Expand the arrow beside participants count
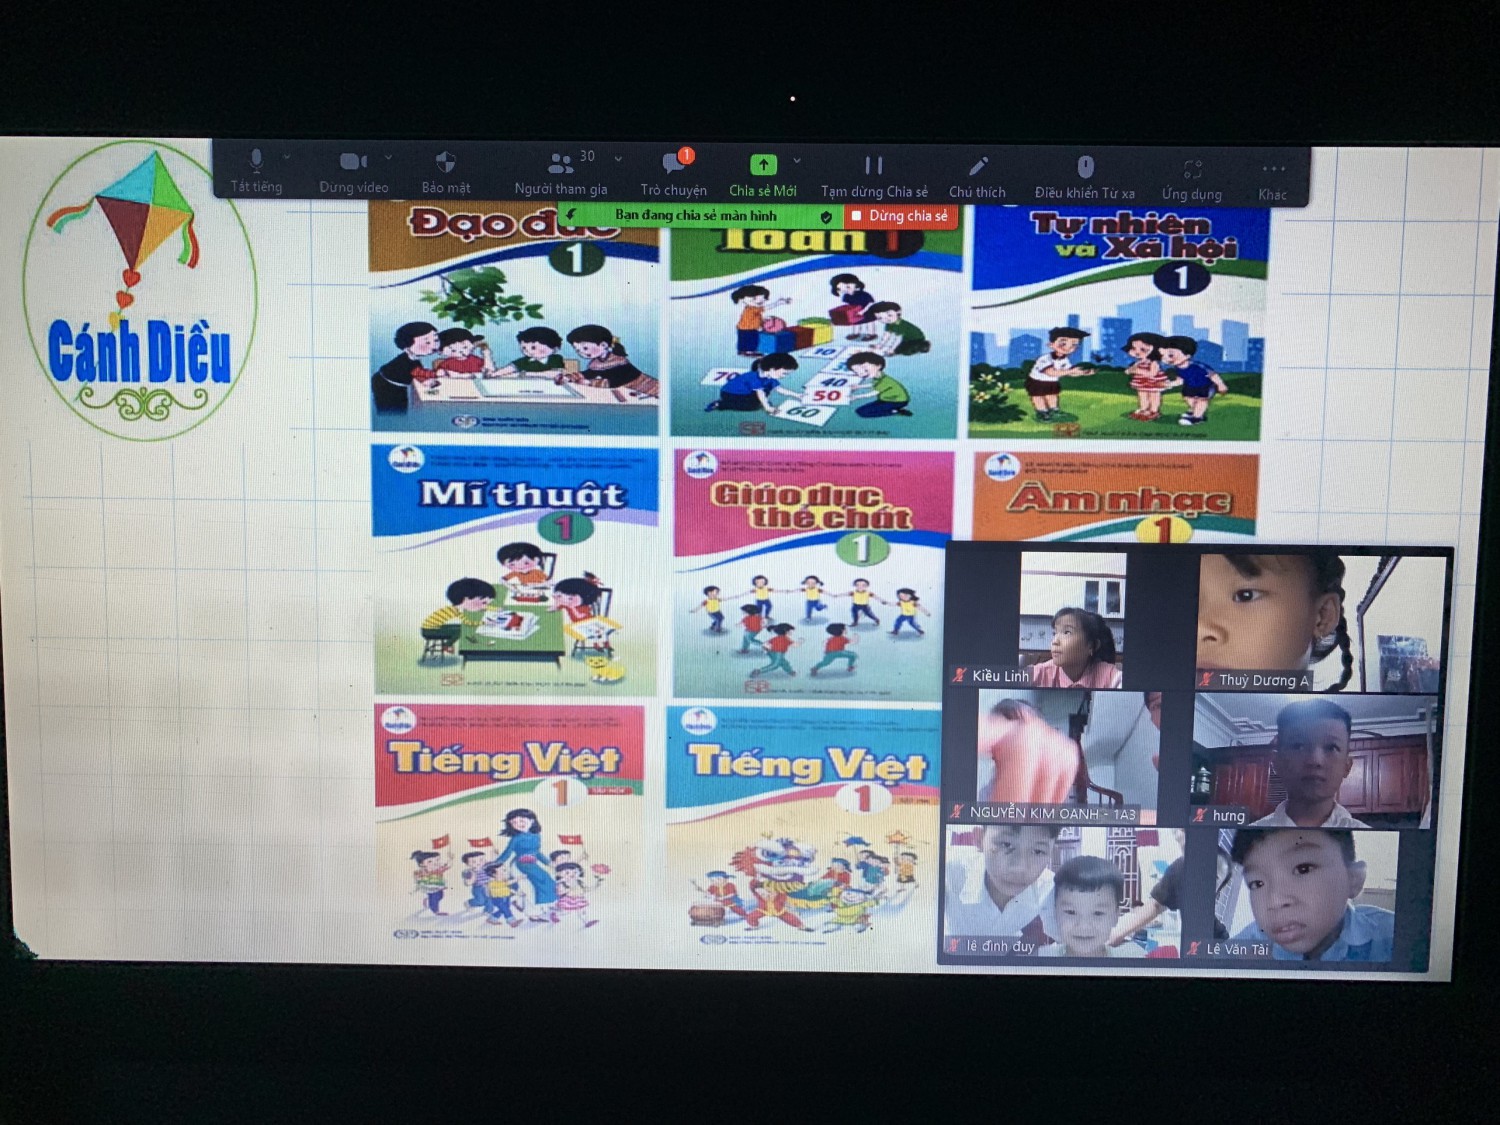Image resolution: width=1500 pixels, height=1125 pixels. (618, 159)
